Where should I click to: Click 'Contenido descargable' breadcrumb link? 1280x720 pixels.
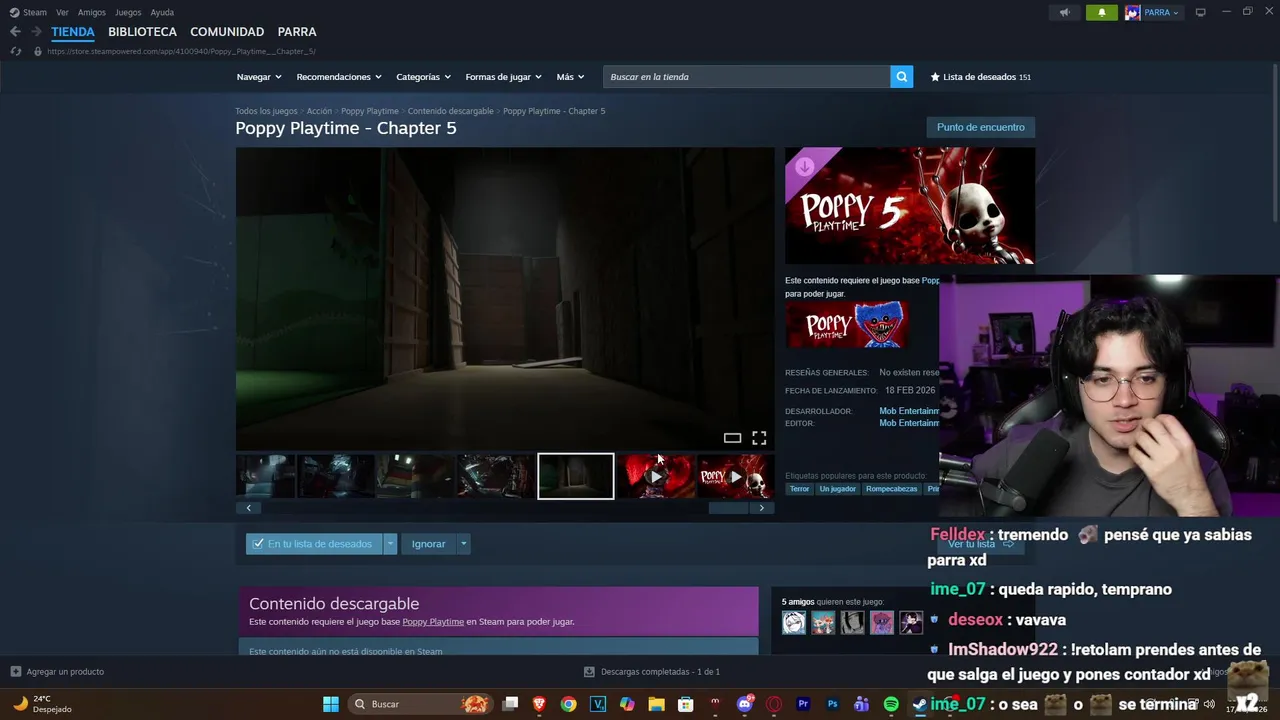[x=450, y=111]
